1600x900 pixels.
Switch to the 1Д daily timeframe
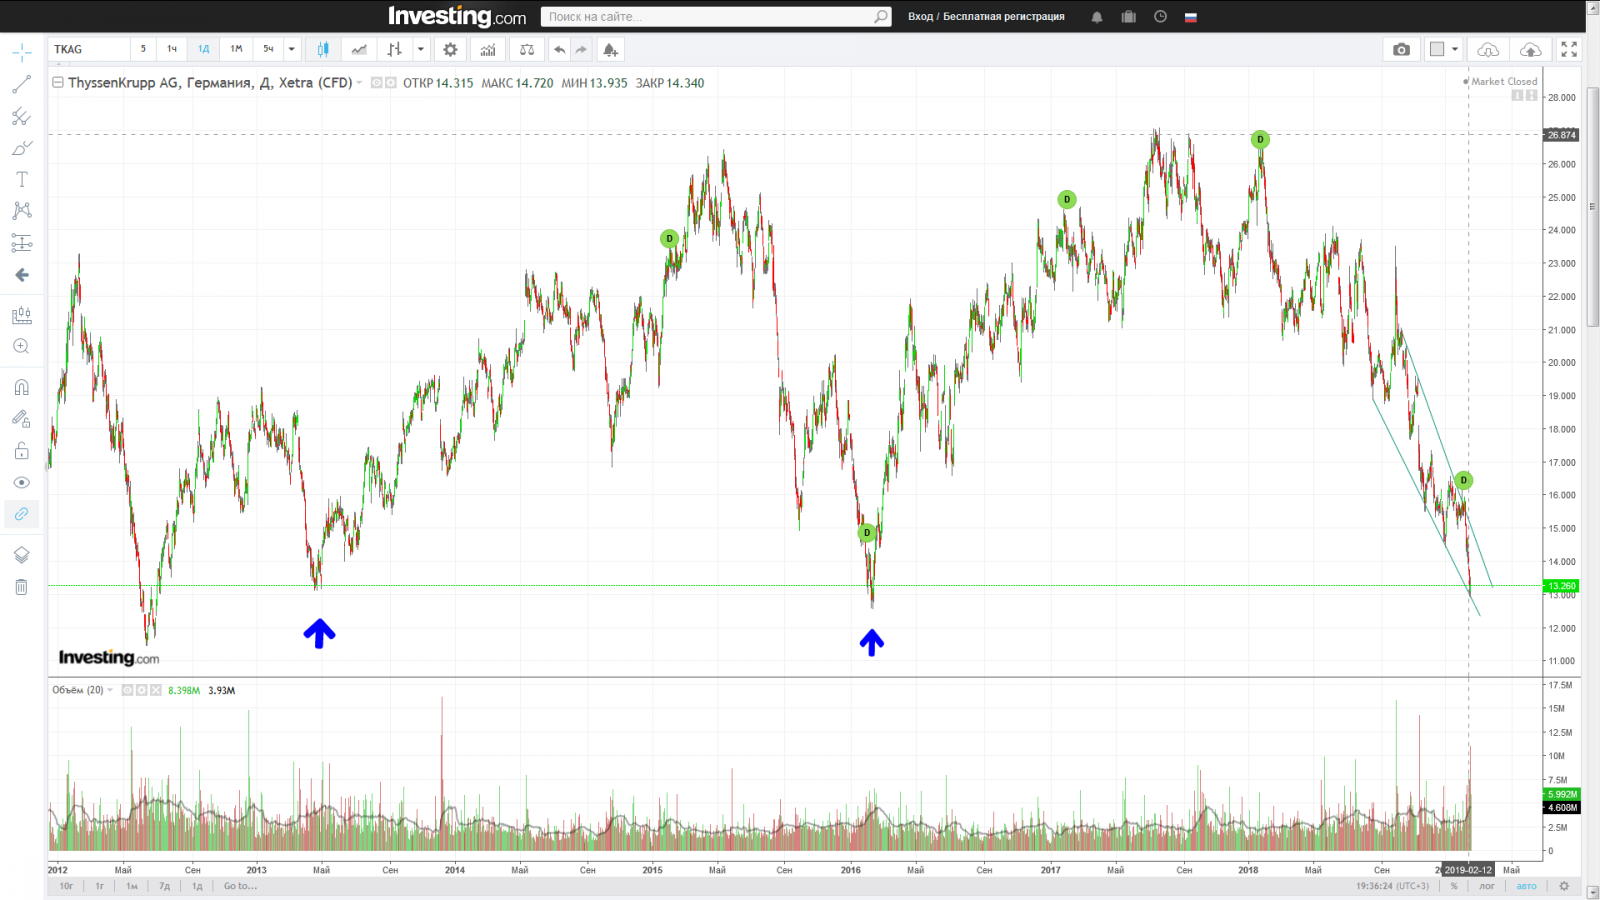pos(204,49)
